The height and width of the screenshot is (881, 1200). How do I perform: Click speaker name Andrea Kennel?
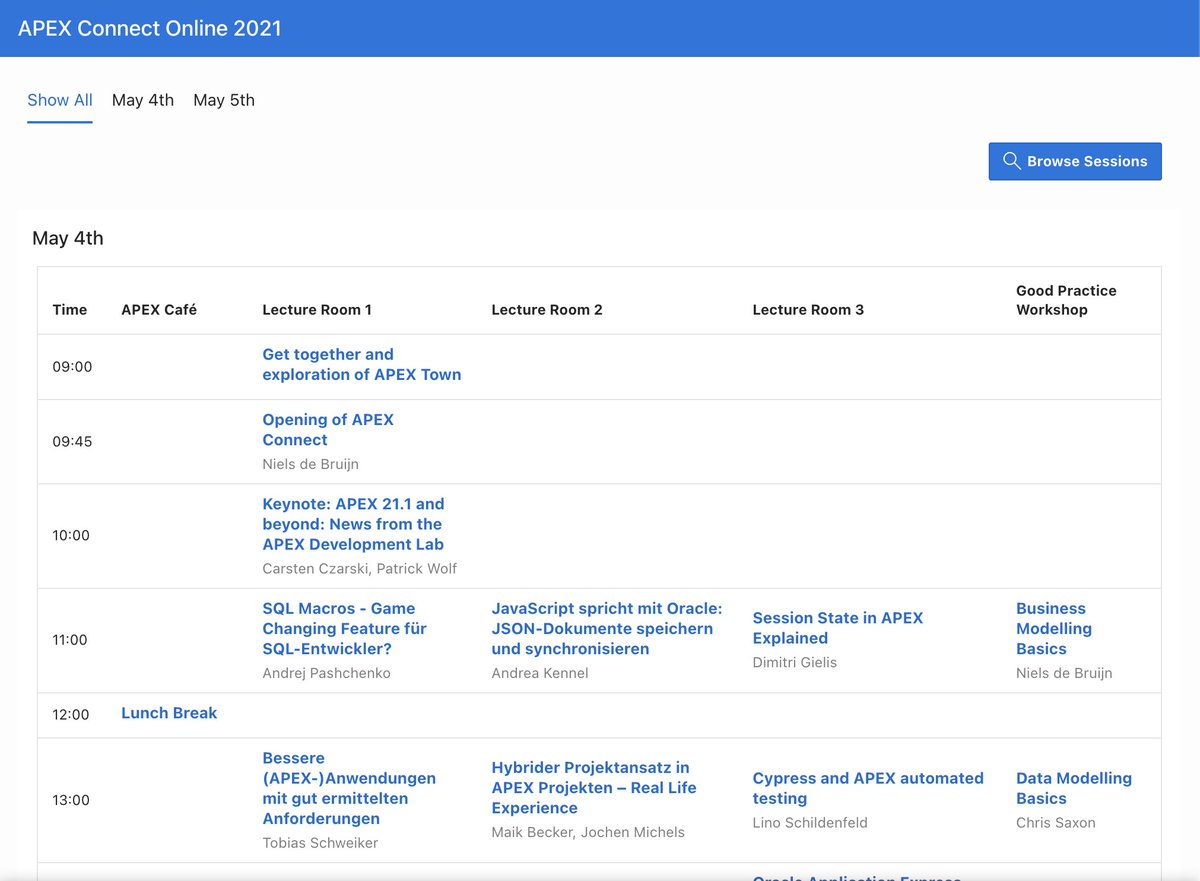point(540,673)
